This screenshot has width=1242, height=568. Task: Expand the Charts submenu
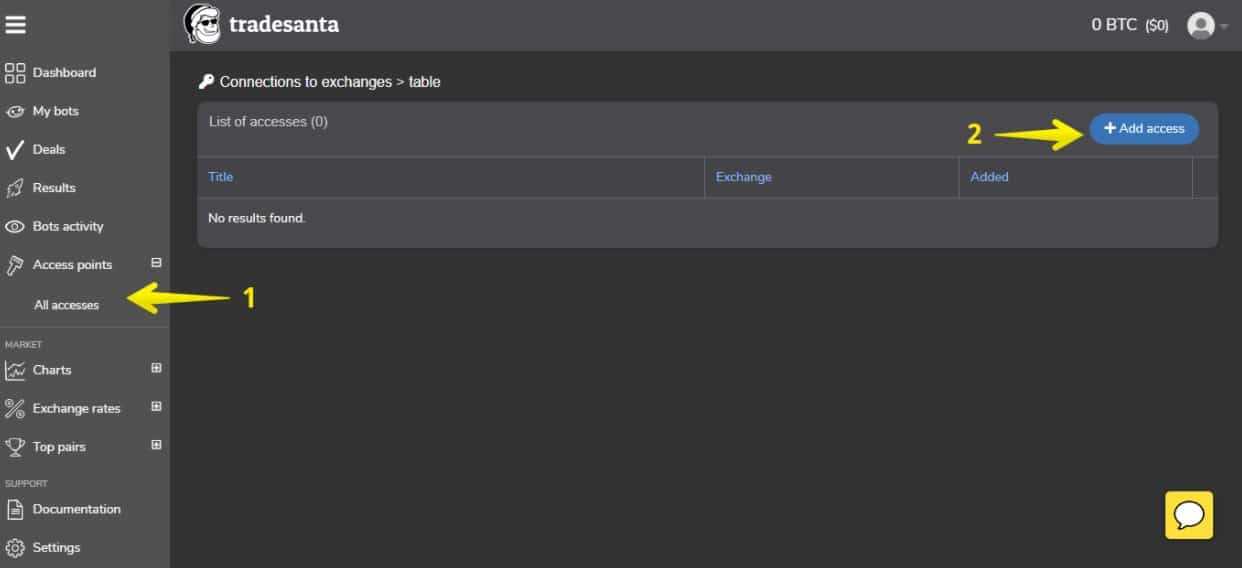(156, 368)
